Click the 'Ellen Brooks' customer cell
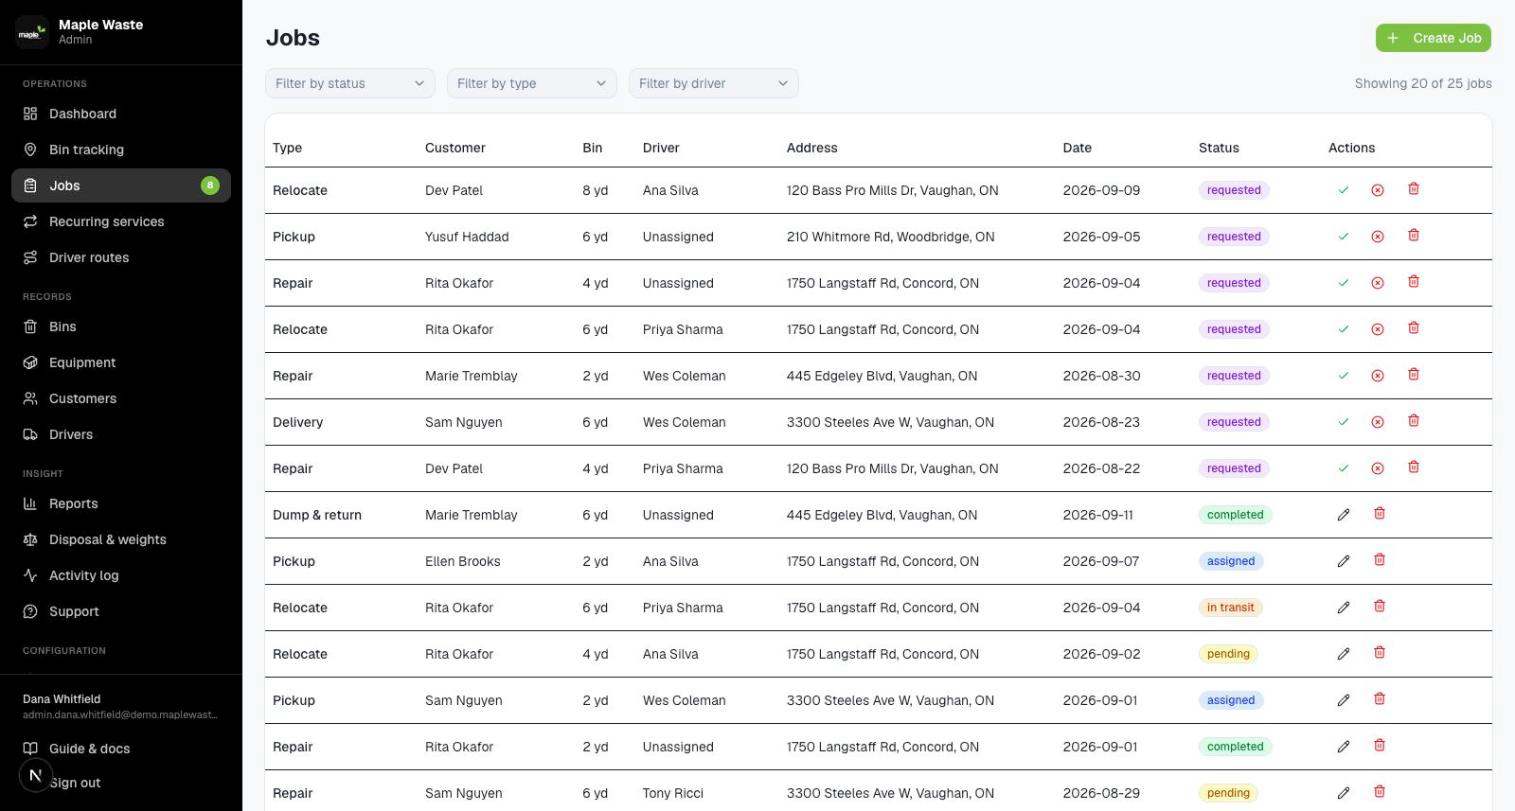 click(x=462, y=561)
